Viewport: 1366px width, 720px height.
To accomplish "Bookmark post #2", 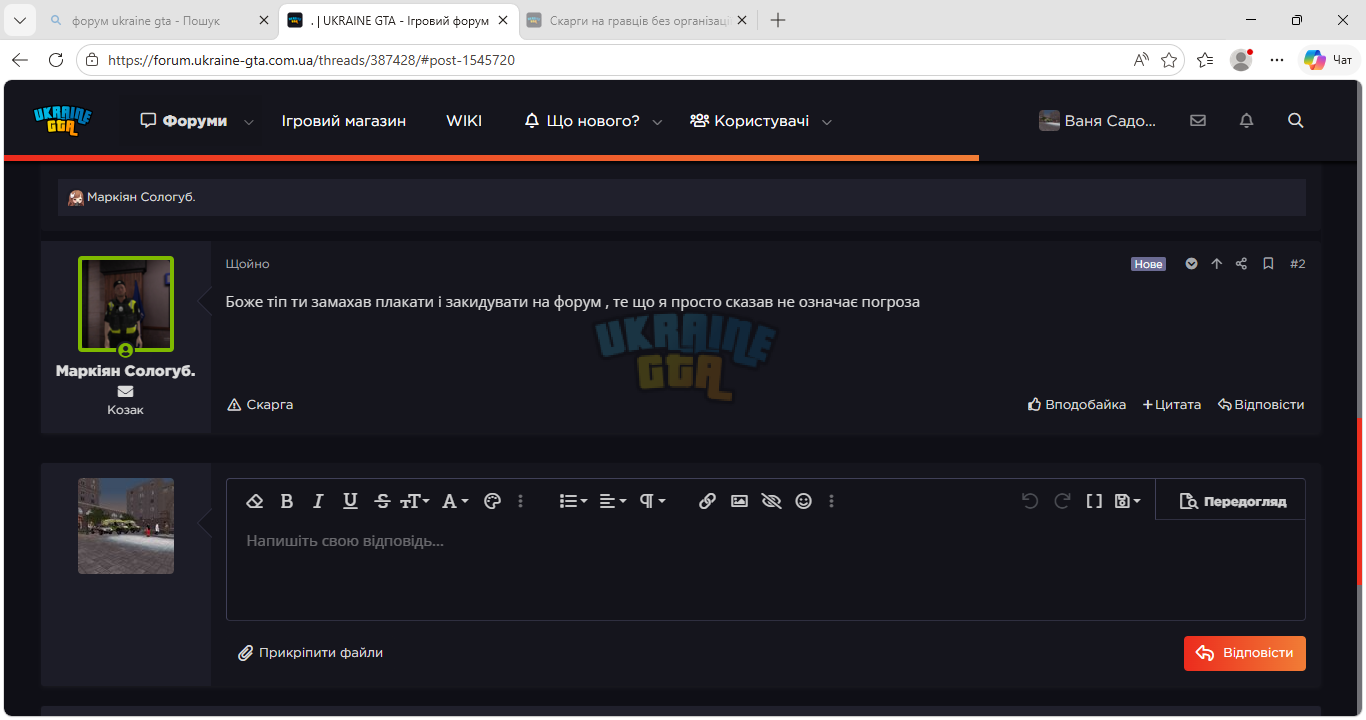I will pyautogui.click(x=1268, y=264).
